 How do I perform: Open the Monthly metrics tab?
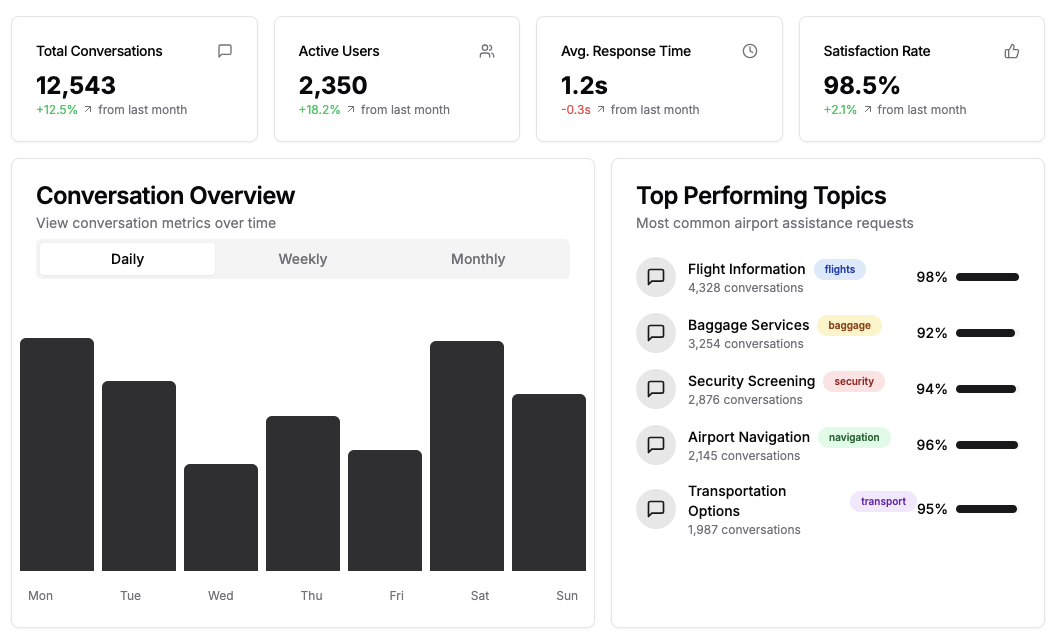[478, 259]
